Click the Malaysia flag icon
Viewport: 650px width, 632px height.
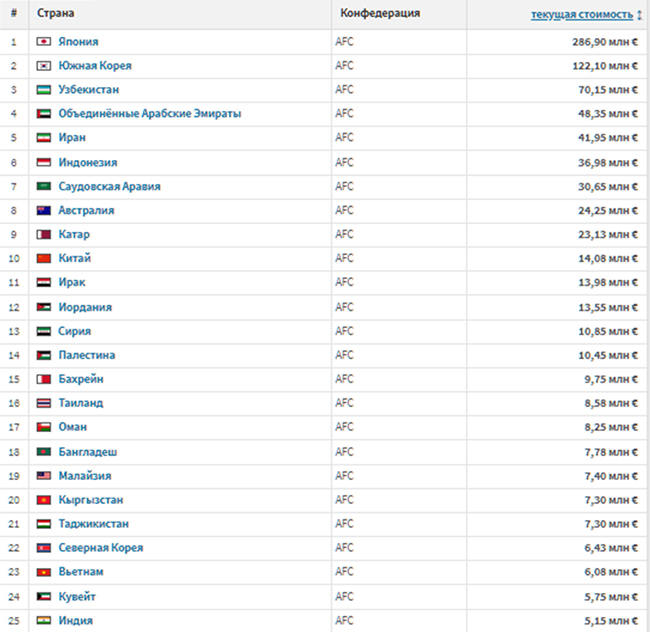coord(43,476)
